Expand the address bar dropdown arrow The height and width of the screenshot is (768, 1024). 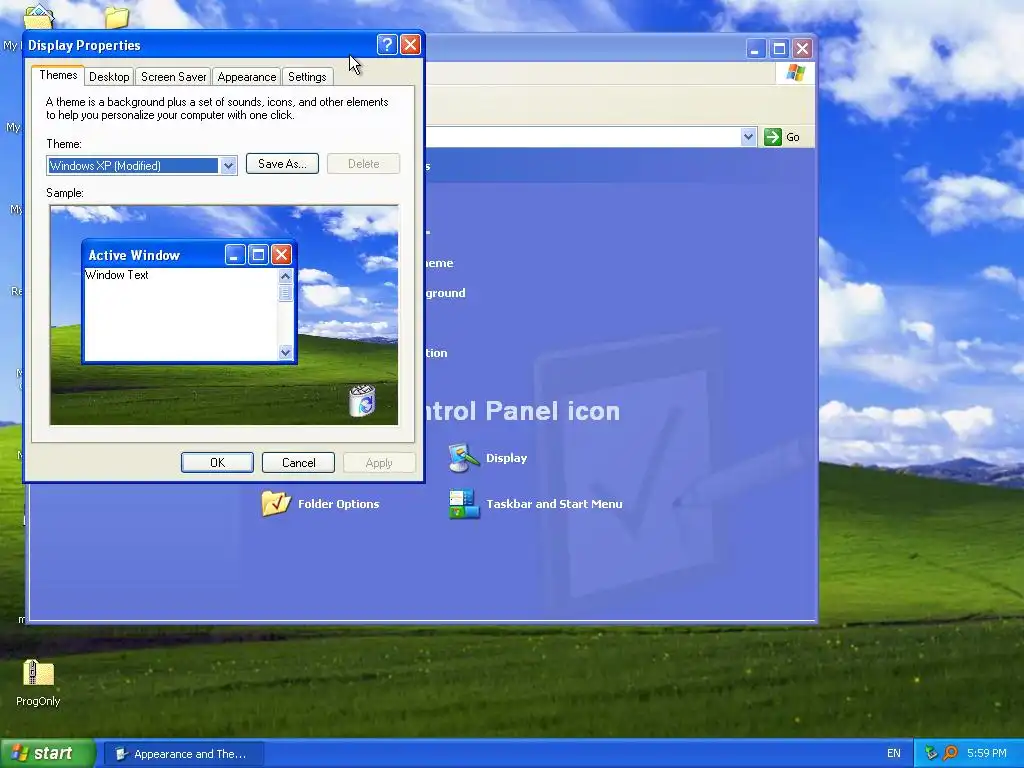pos(748,136)
